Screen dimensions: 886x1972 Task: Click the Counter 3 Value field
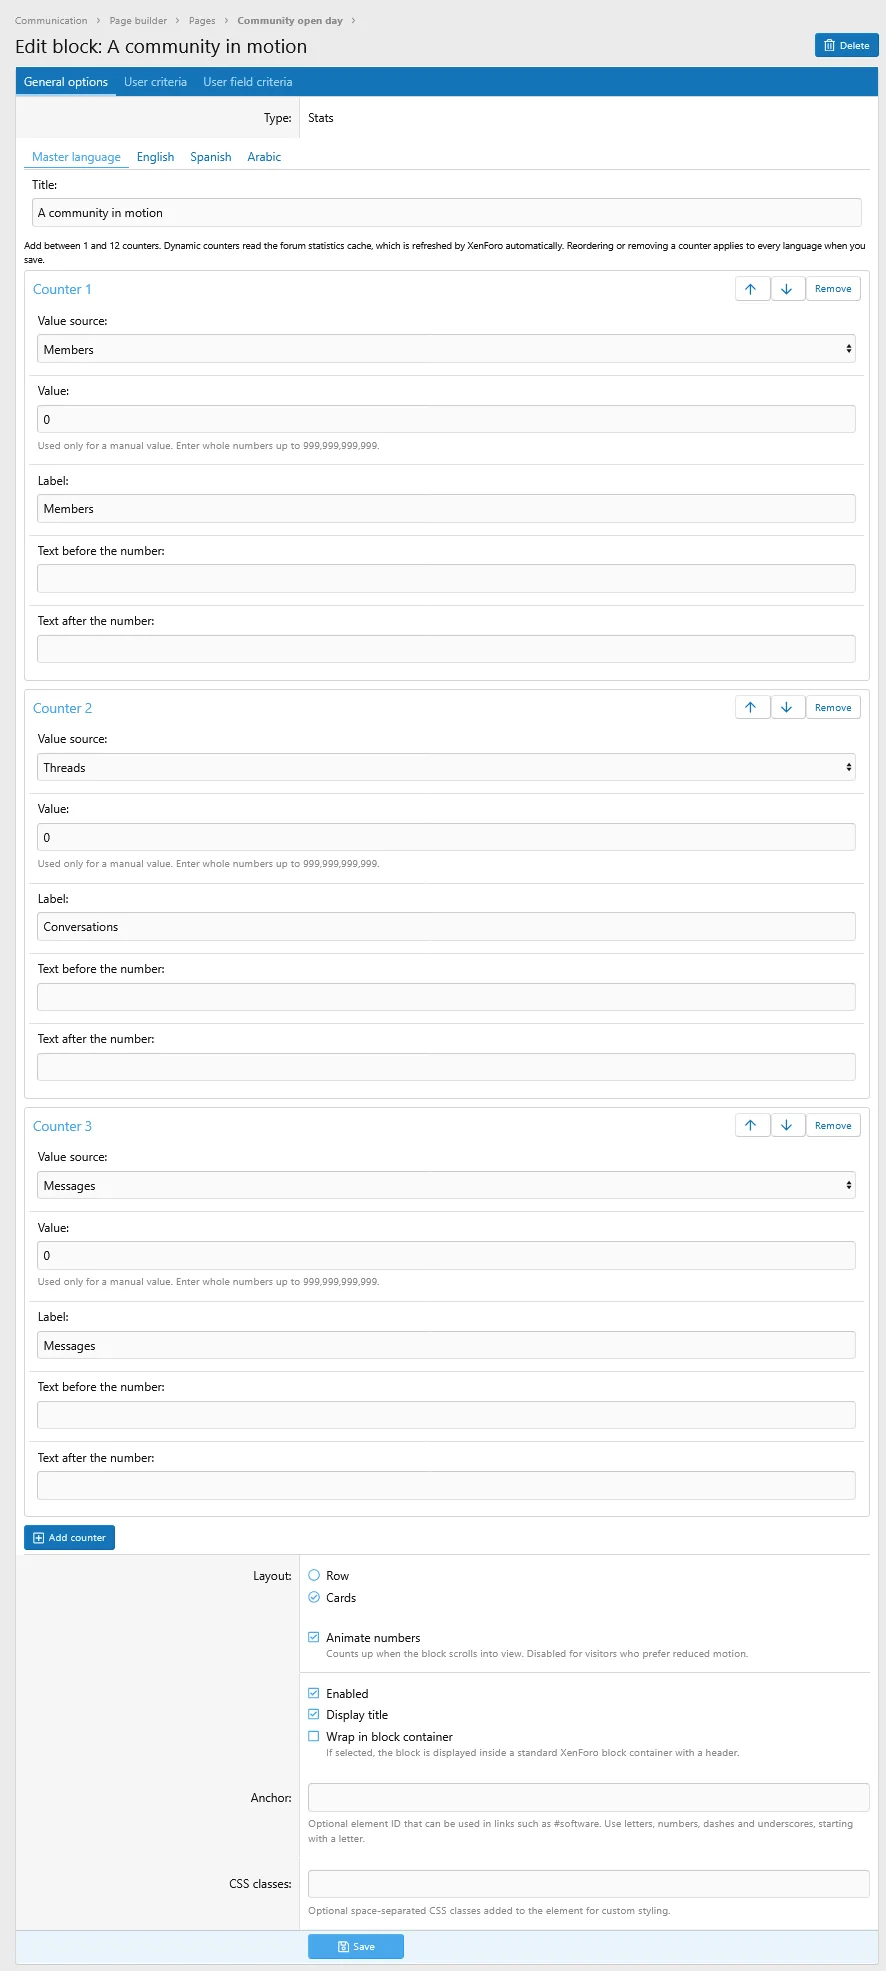point(446,1255)
